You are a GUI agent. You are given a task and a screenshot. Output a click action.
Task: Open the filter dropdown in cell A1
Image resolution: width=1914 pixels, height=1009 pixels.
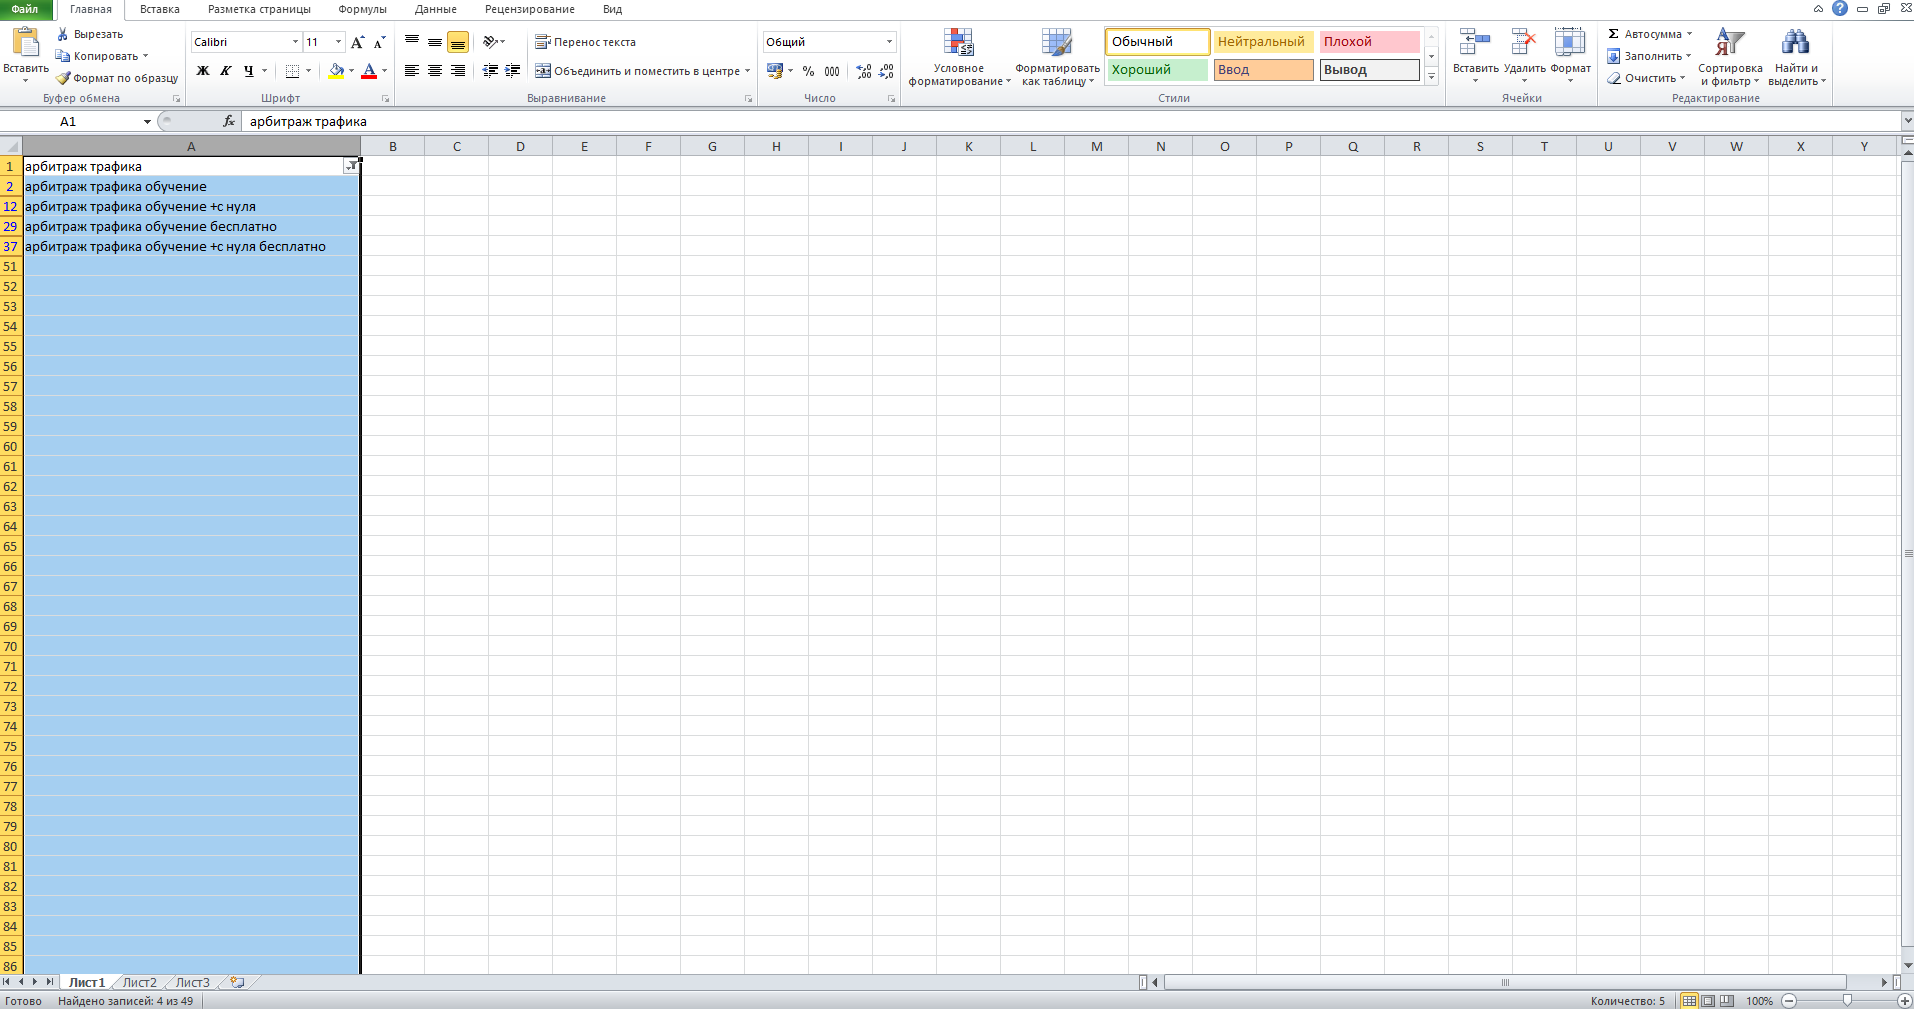350,167
